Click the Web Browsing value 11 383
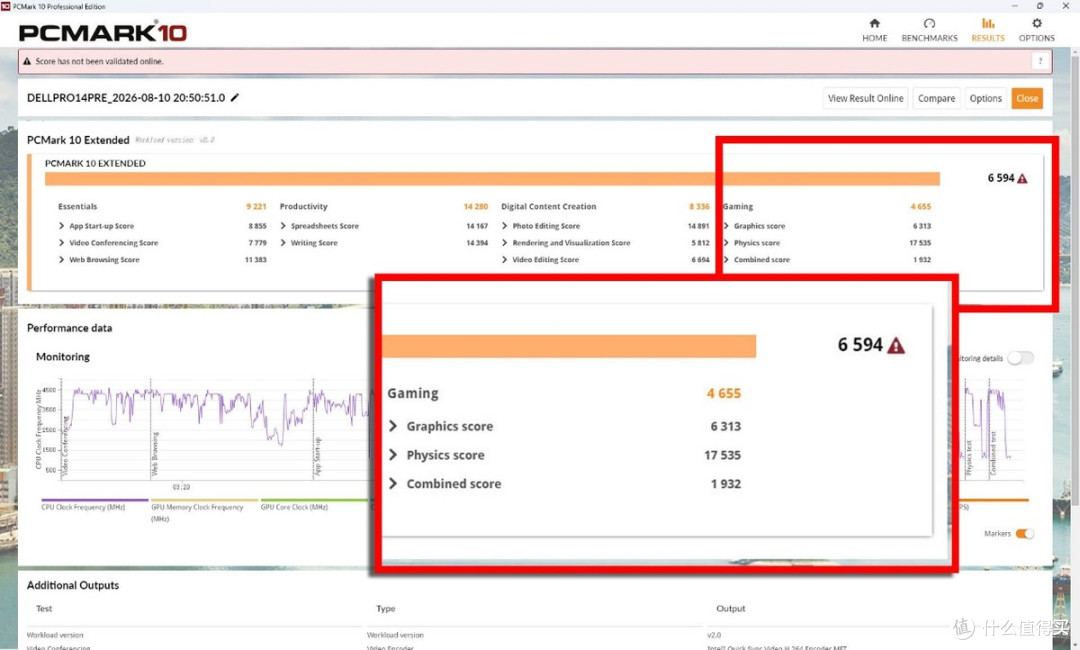 (x=256, y=260)
